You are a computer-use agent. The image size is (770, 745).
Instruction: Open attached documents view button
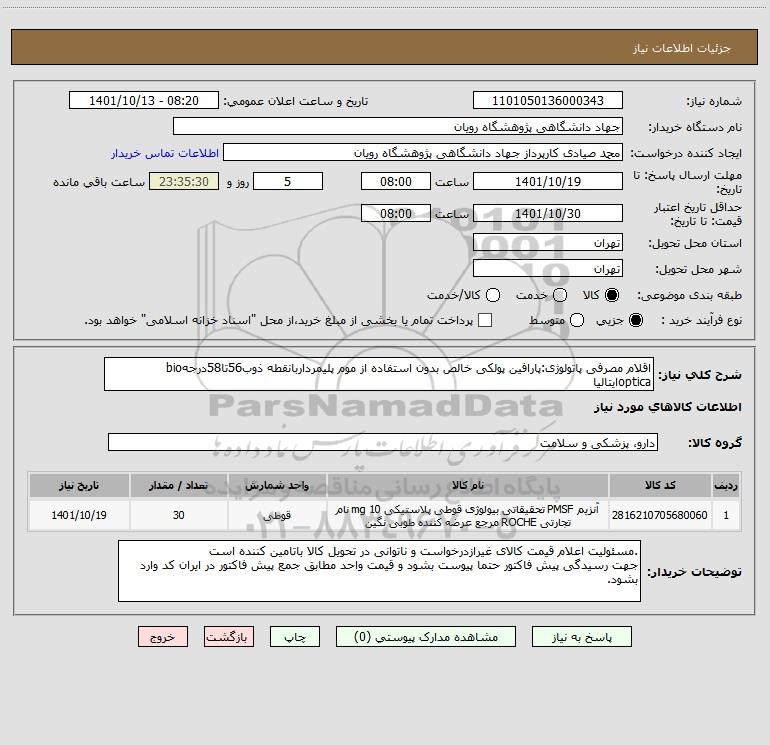coord(426,637)
